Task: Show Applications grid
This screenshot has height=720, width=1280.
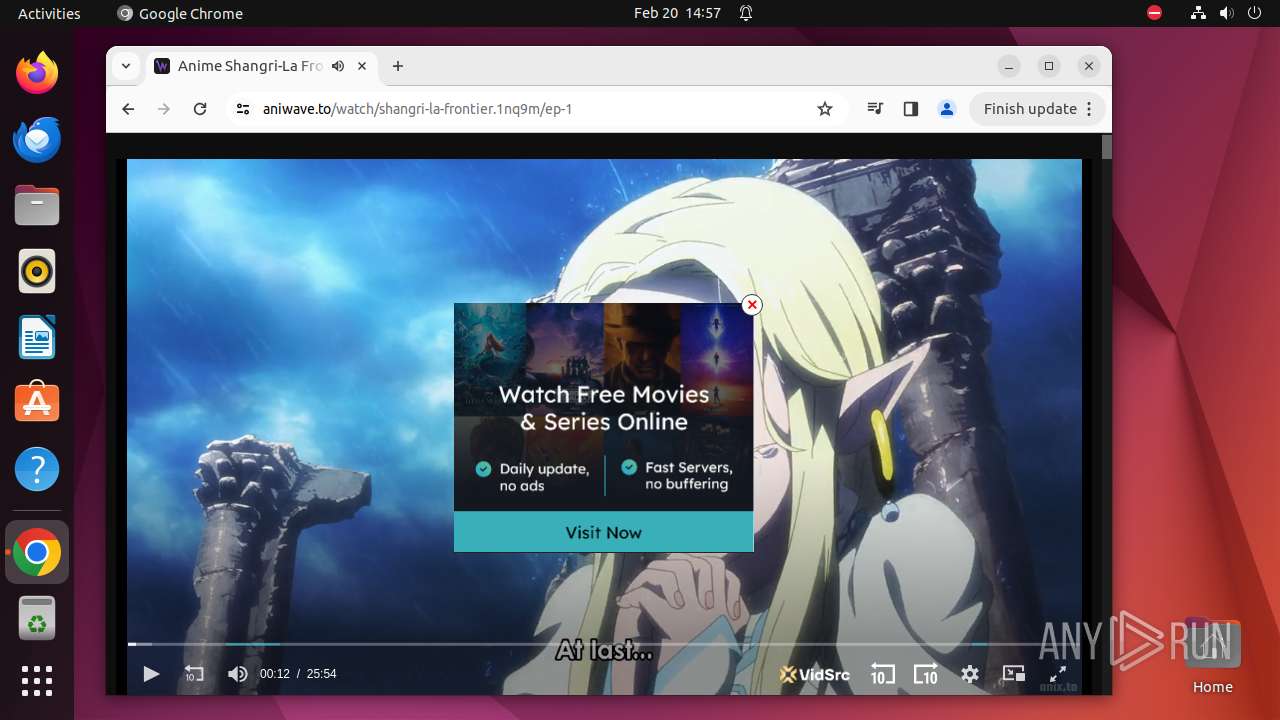Action: point(37,681)
